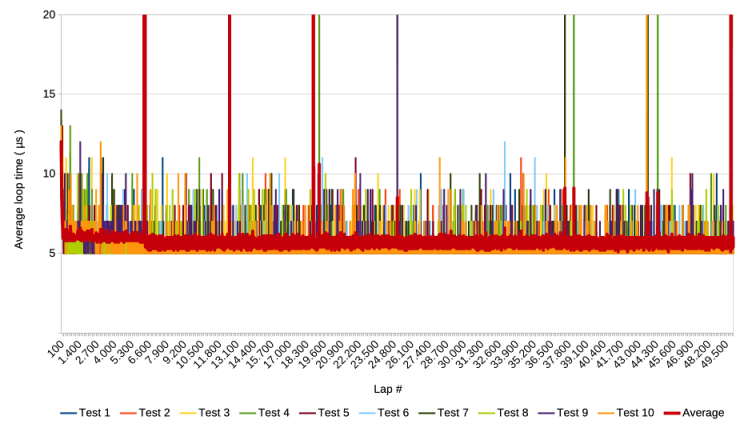The height and width of the screenshot is (428, 748).
Task: Select Test 6 in the legend
Action: pos(394,413)
